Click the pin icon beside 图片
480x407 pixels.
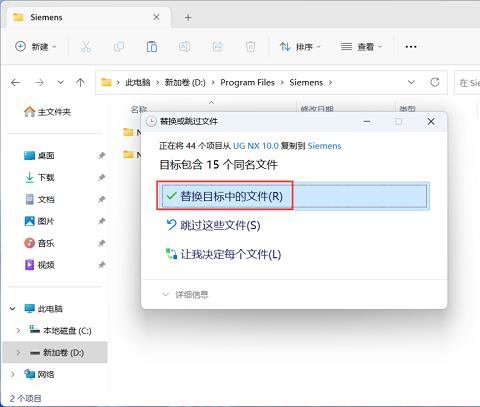point(102,221)
